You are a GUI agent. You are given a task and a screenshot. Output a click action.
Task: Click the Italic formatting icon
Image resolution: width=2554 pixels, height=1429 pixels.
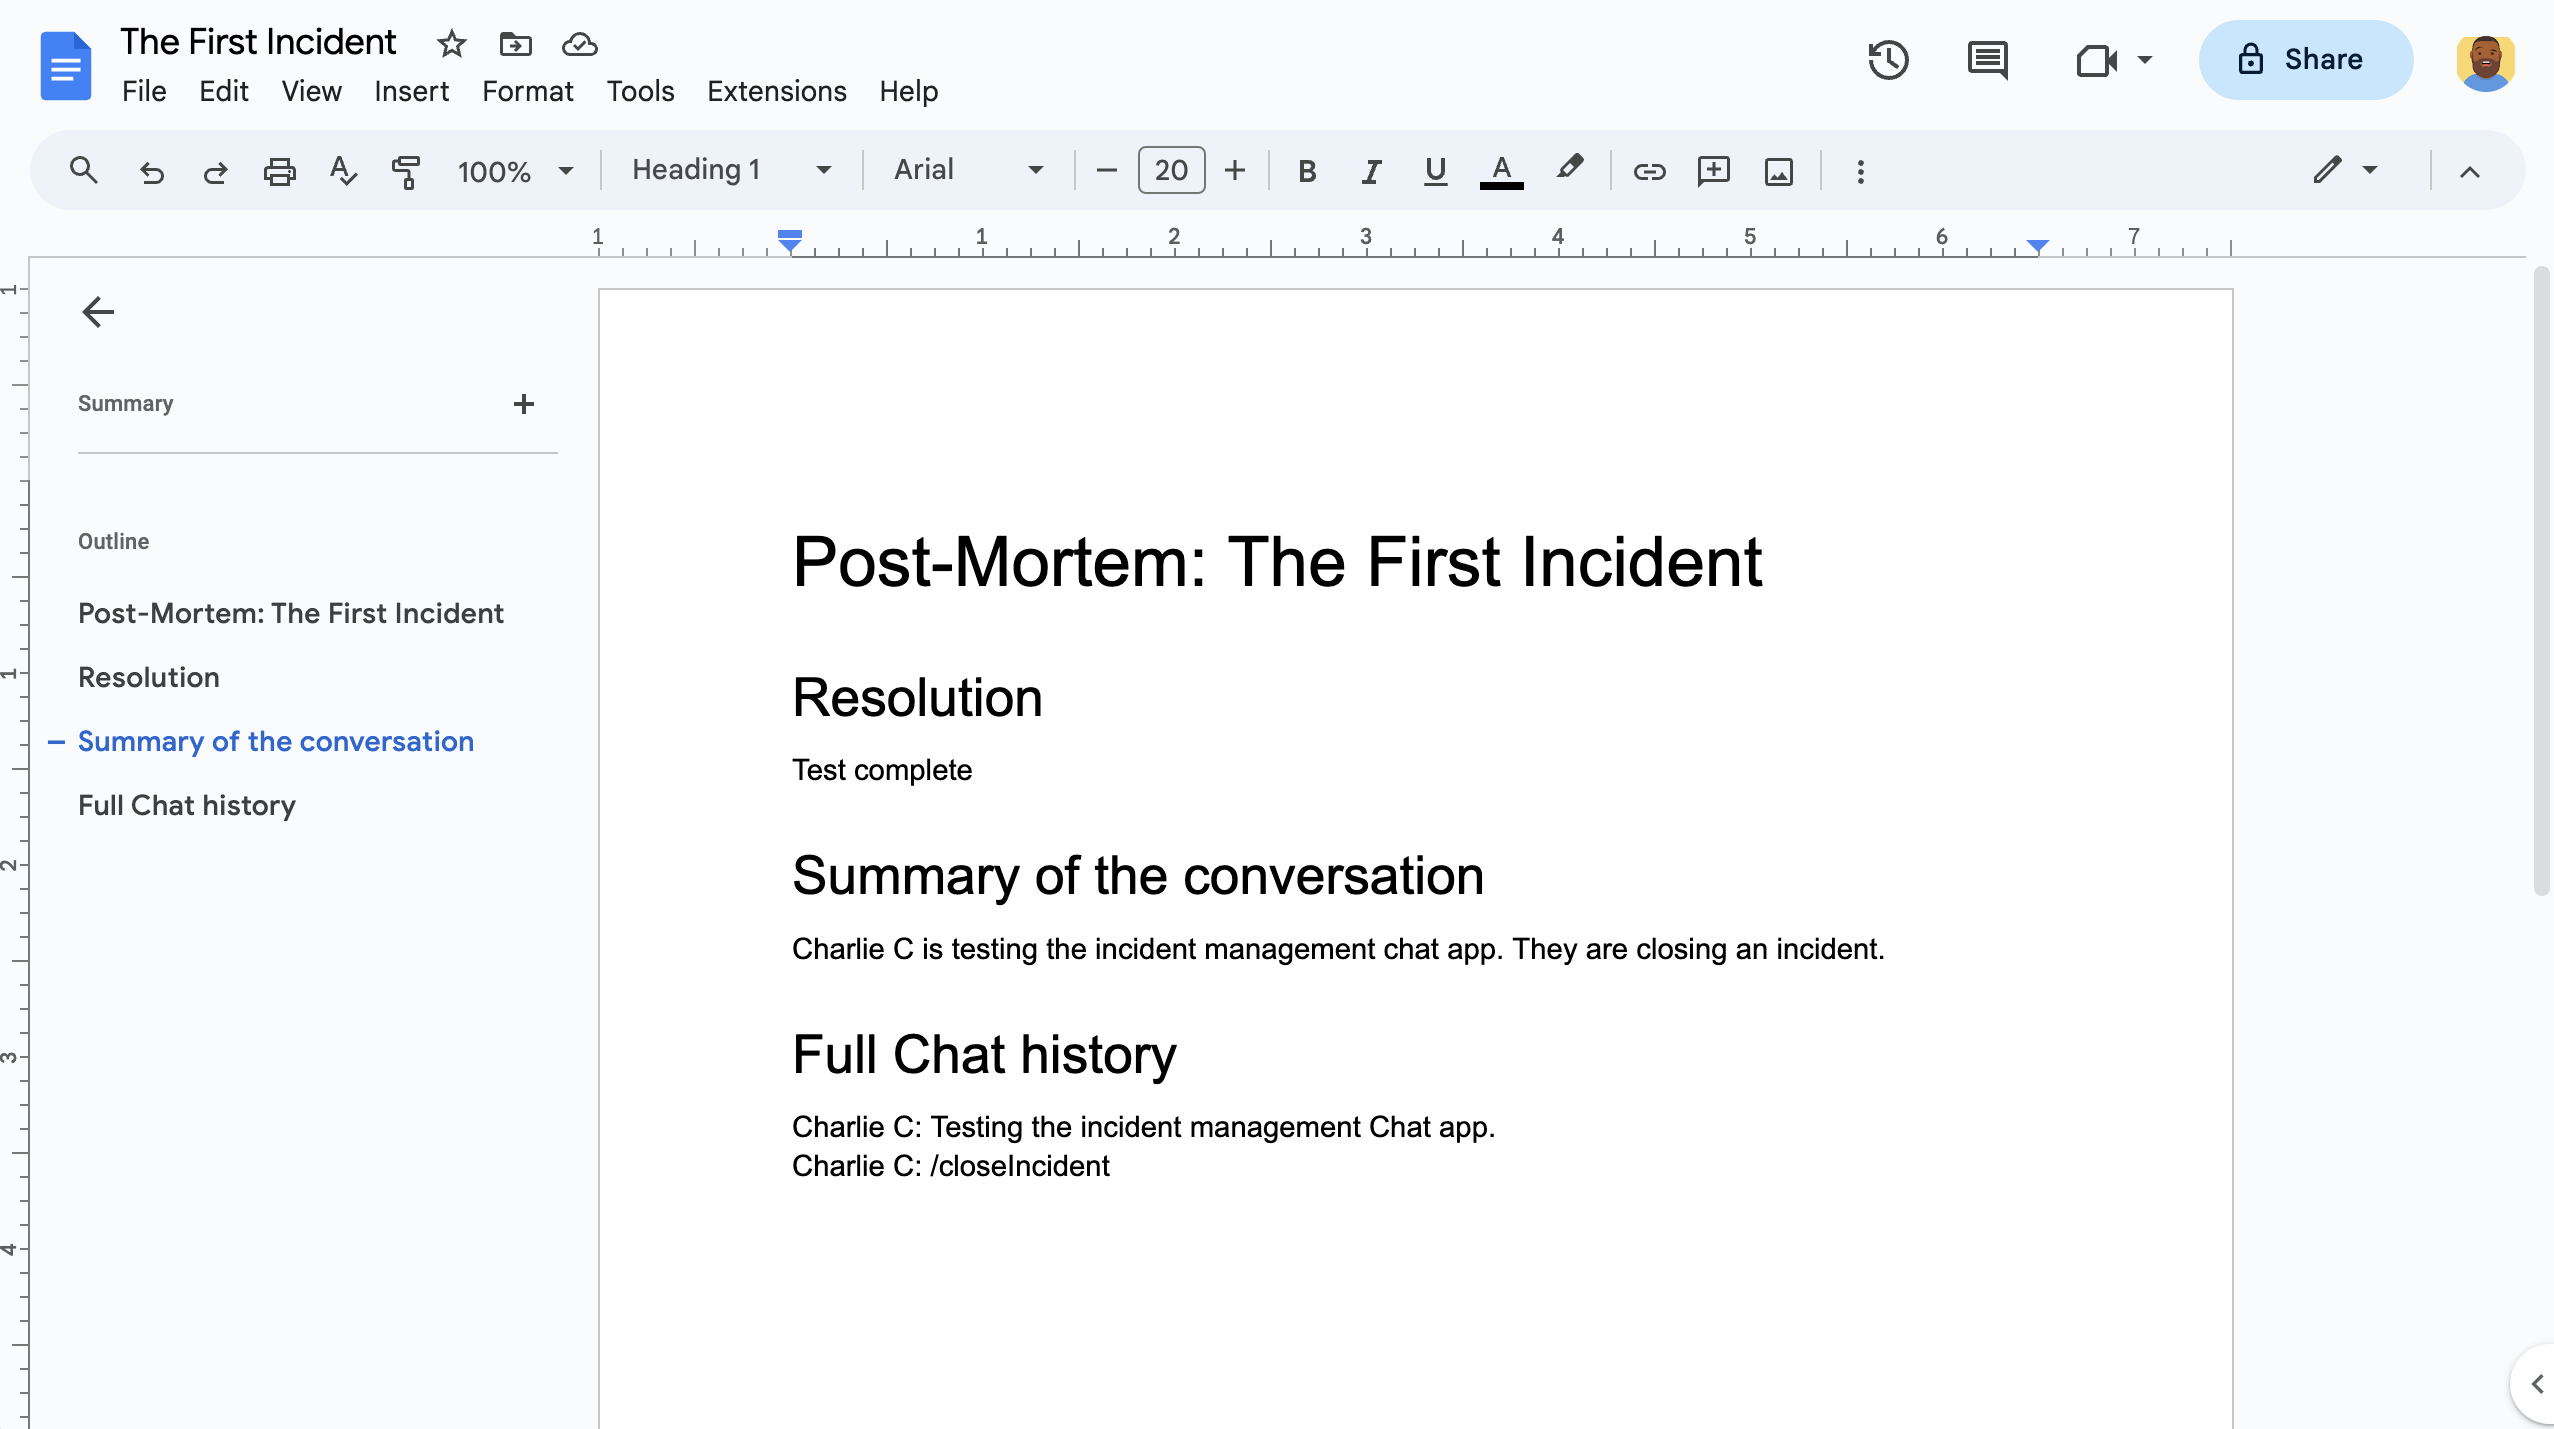click(x=1368, y=170)
